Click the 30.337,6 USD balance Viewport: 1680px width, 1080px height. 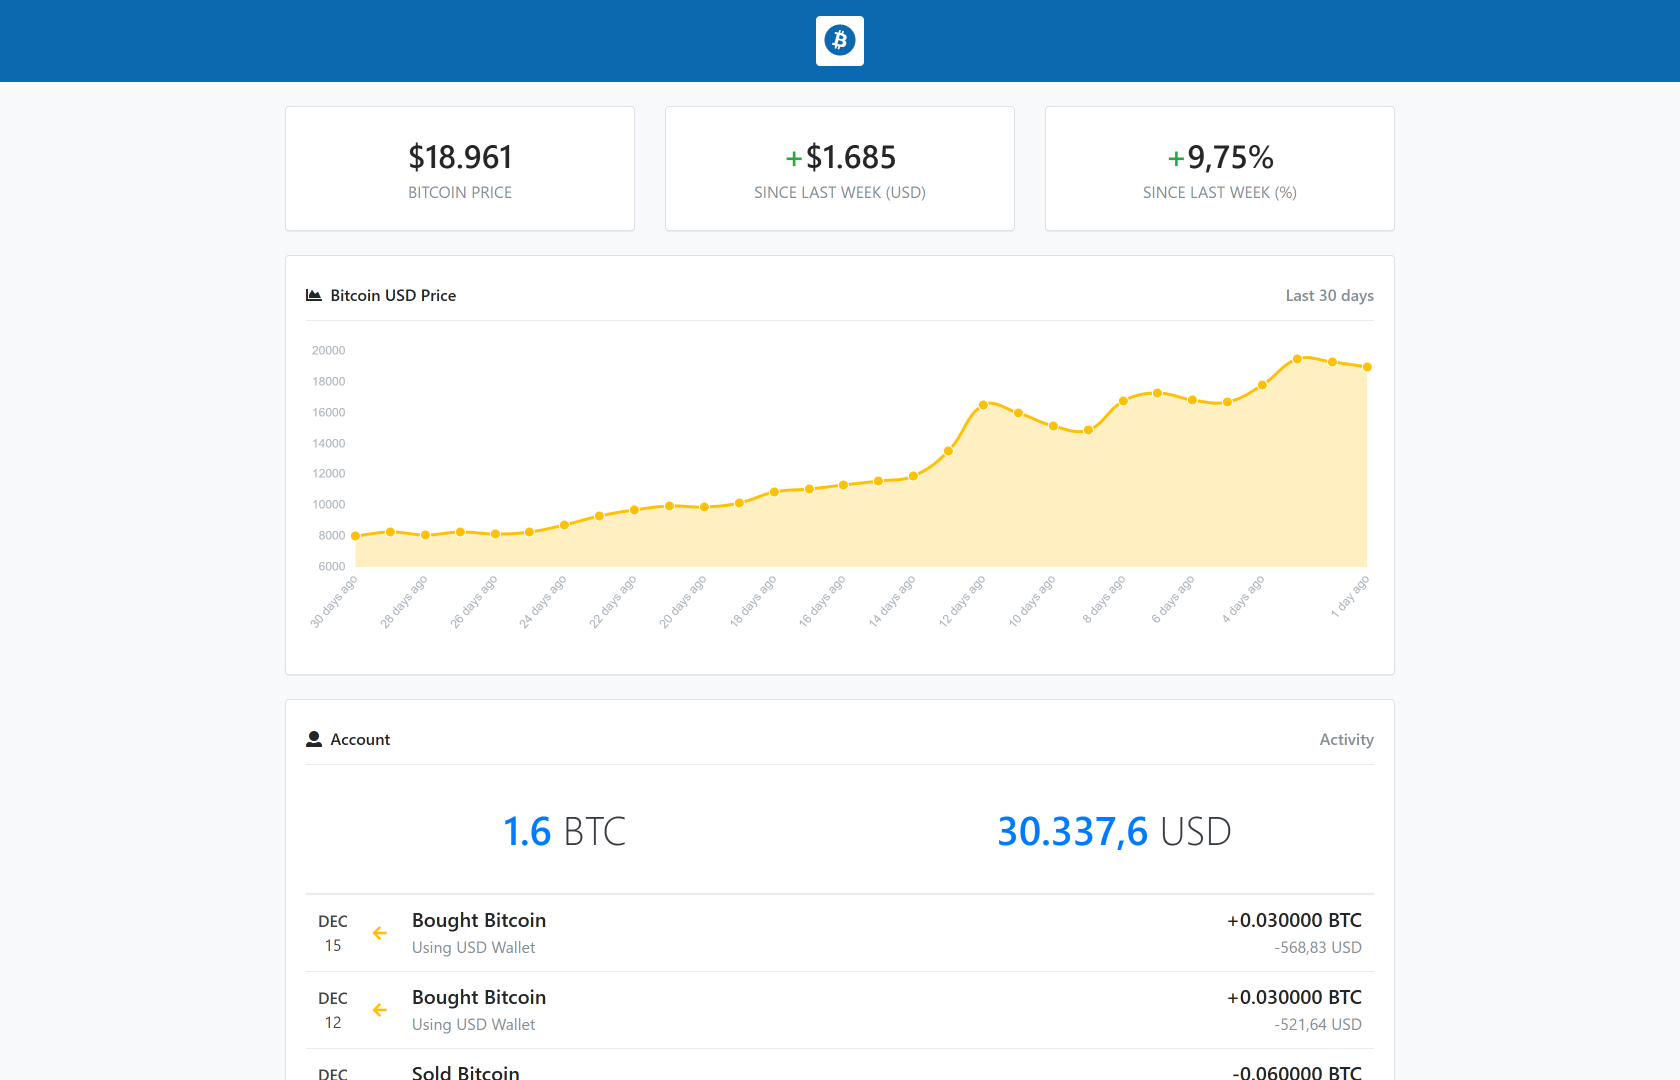[1113, 830]
